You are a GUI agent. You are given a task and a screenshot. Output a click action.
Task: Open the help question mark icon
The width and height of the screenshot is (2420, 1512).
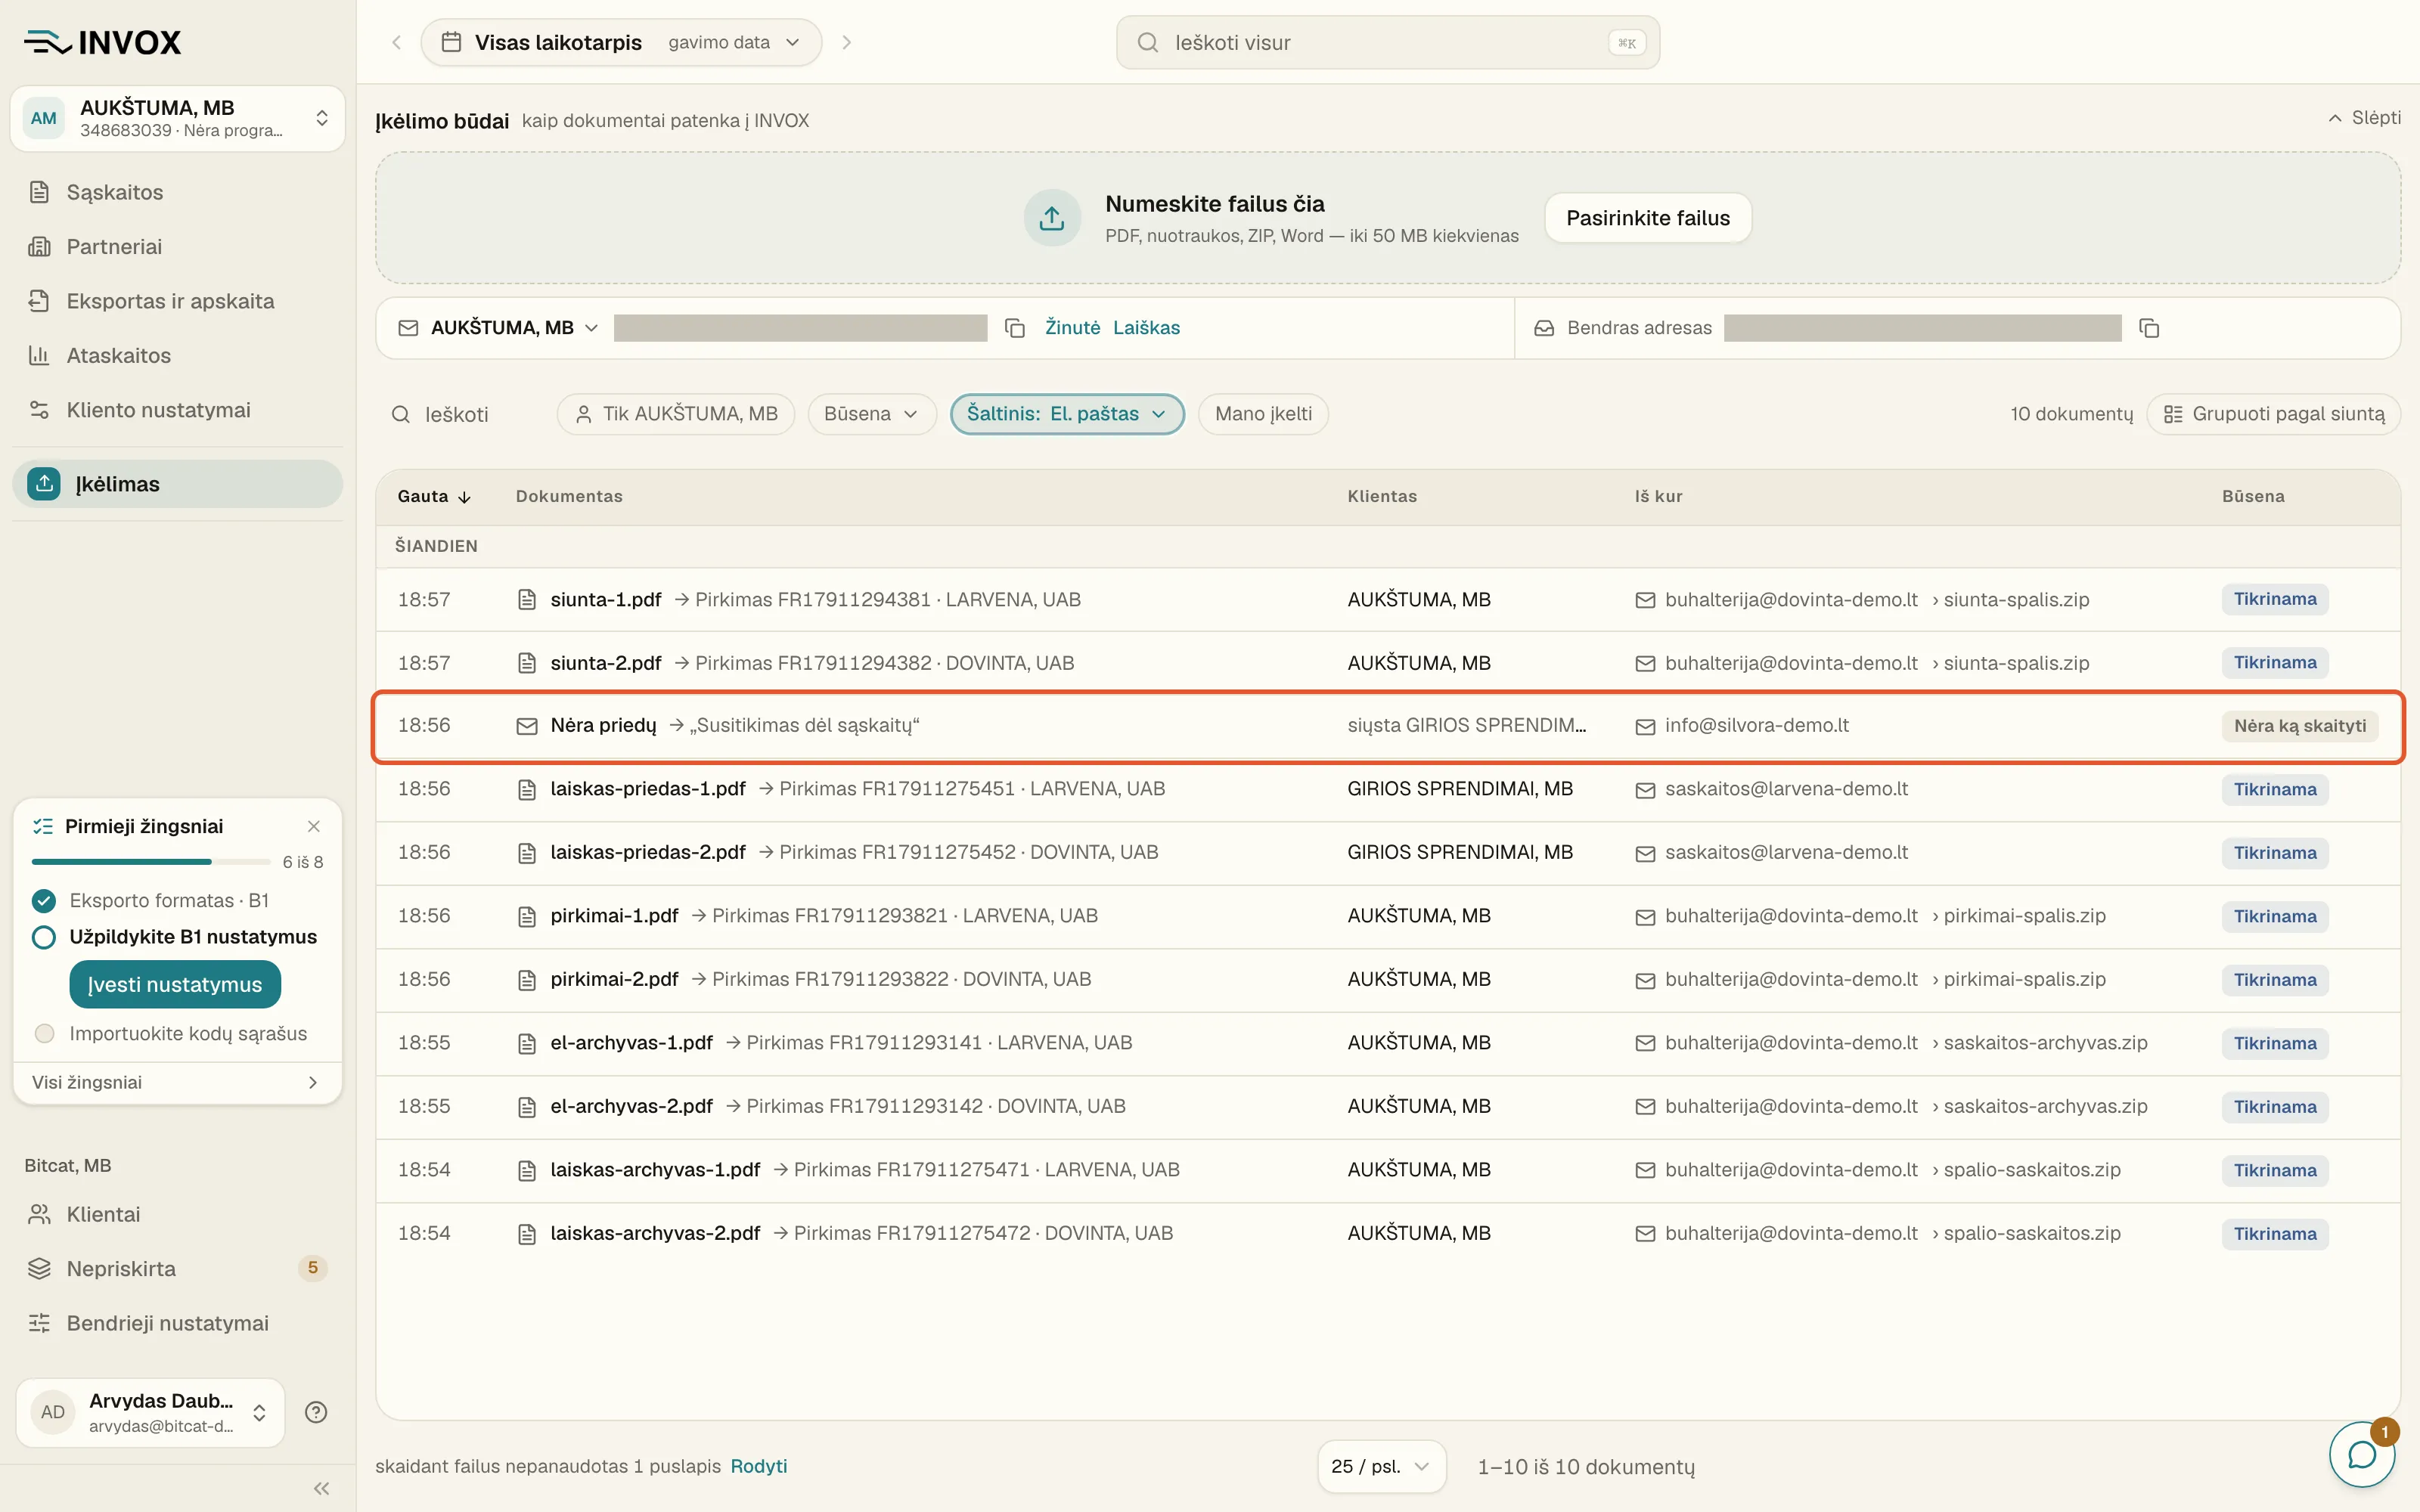click(x=316, y=1412)
